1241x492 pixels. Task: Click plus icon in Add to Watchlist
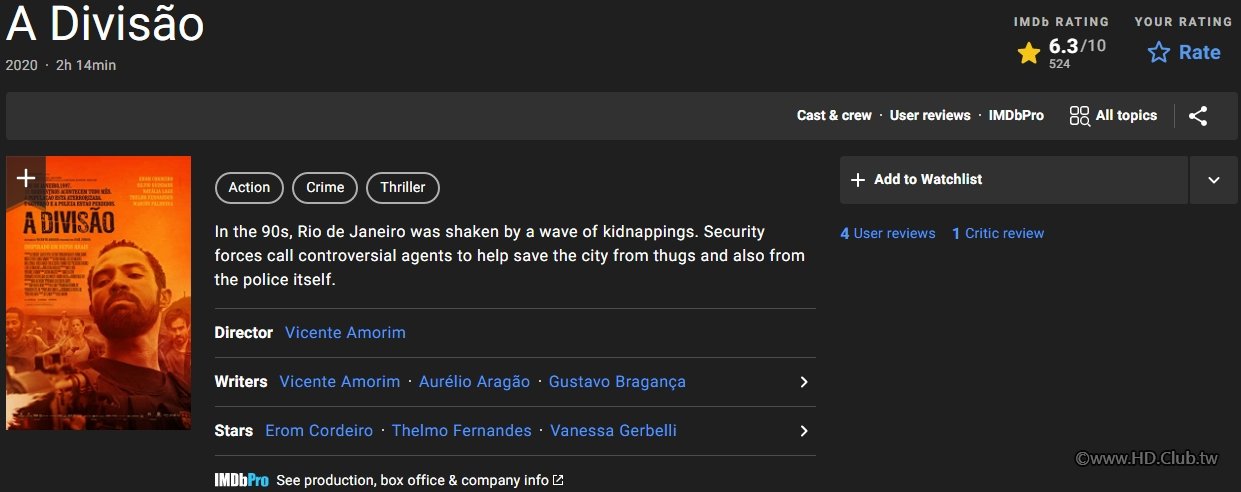coord(857,180)
